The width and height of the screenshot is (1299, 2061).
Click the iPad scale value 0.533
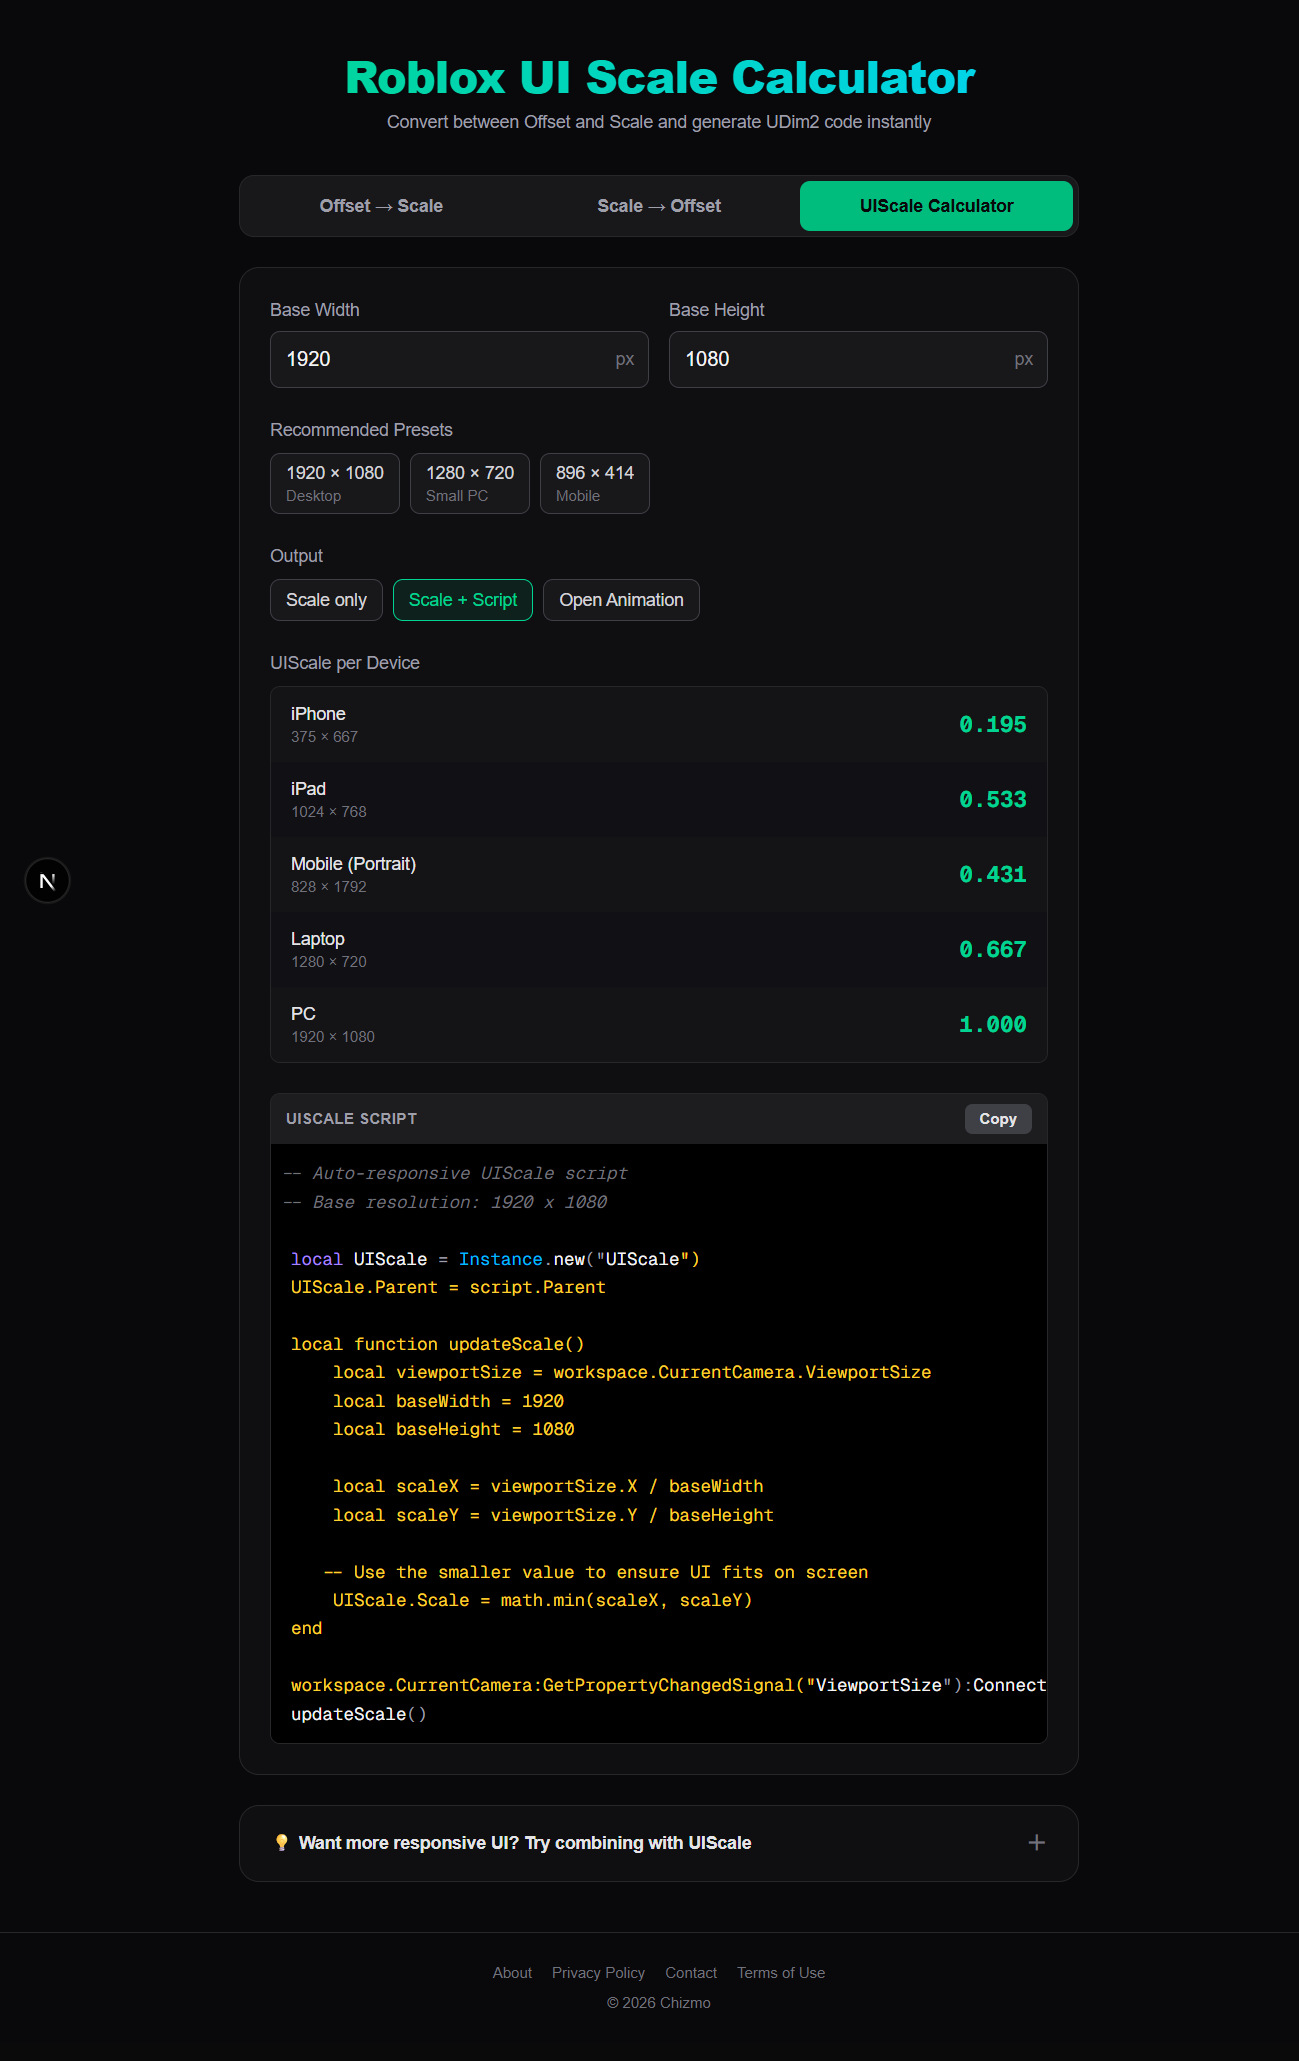(993, 800)
